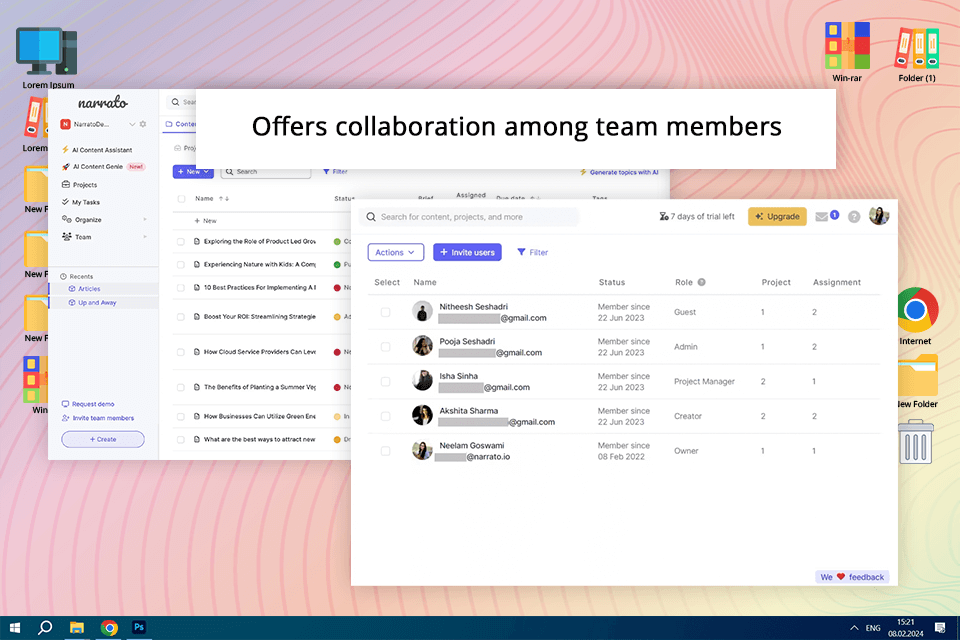The height and width of the screenshot is (640, 960).
Task: Click the Narrato logo
Action: pos(103,103)
